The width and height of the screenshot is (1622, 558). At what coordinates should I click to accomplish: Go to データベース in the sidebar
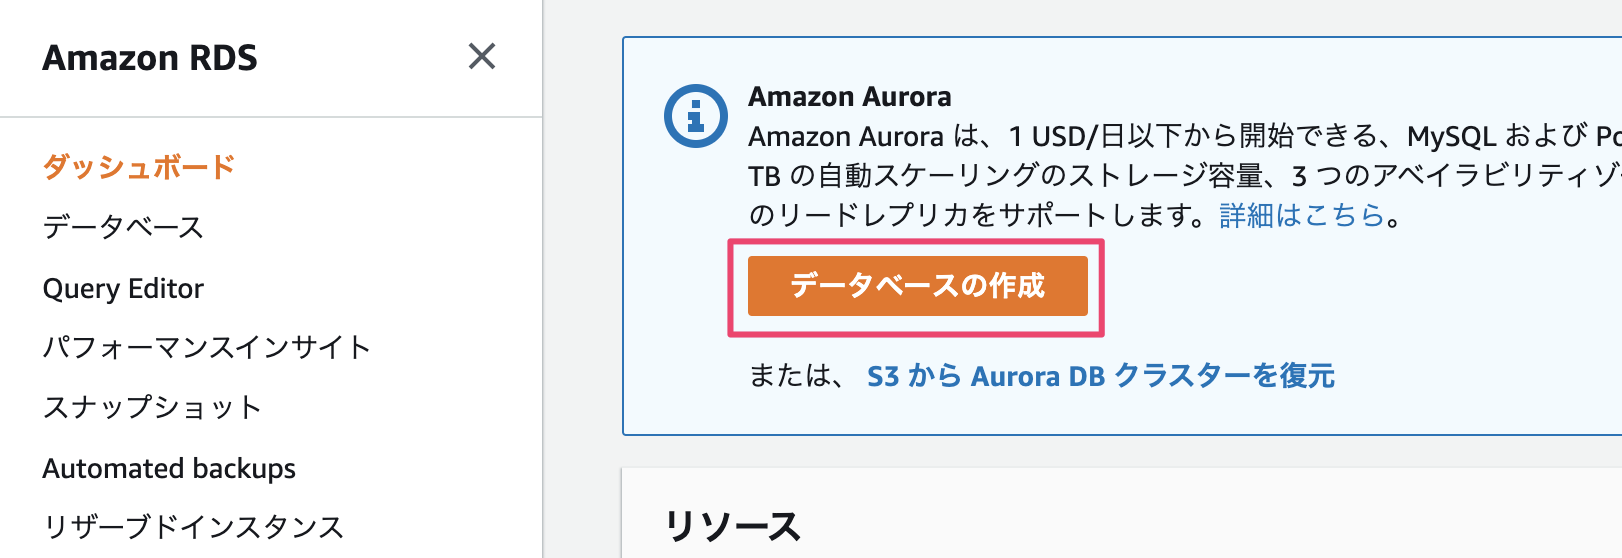123,228
